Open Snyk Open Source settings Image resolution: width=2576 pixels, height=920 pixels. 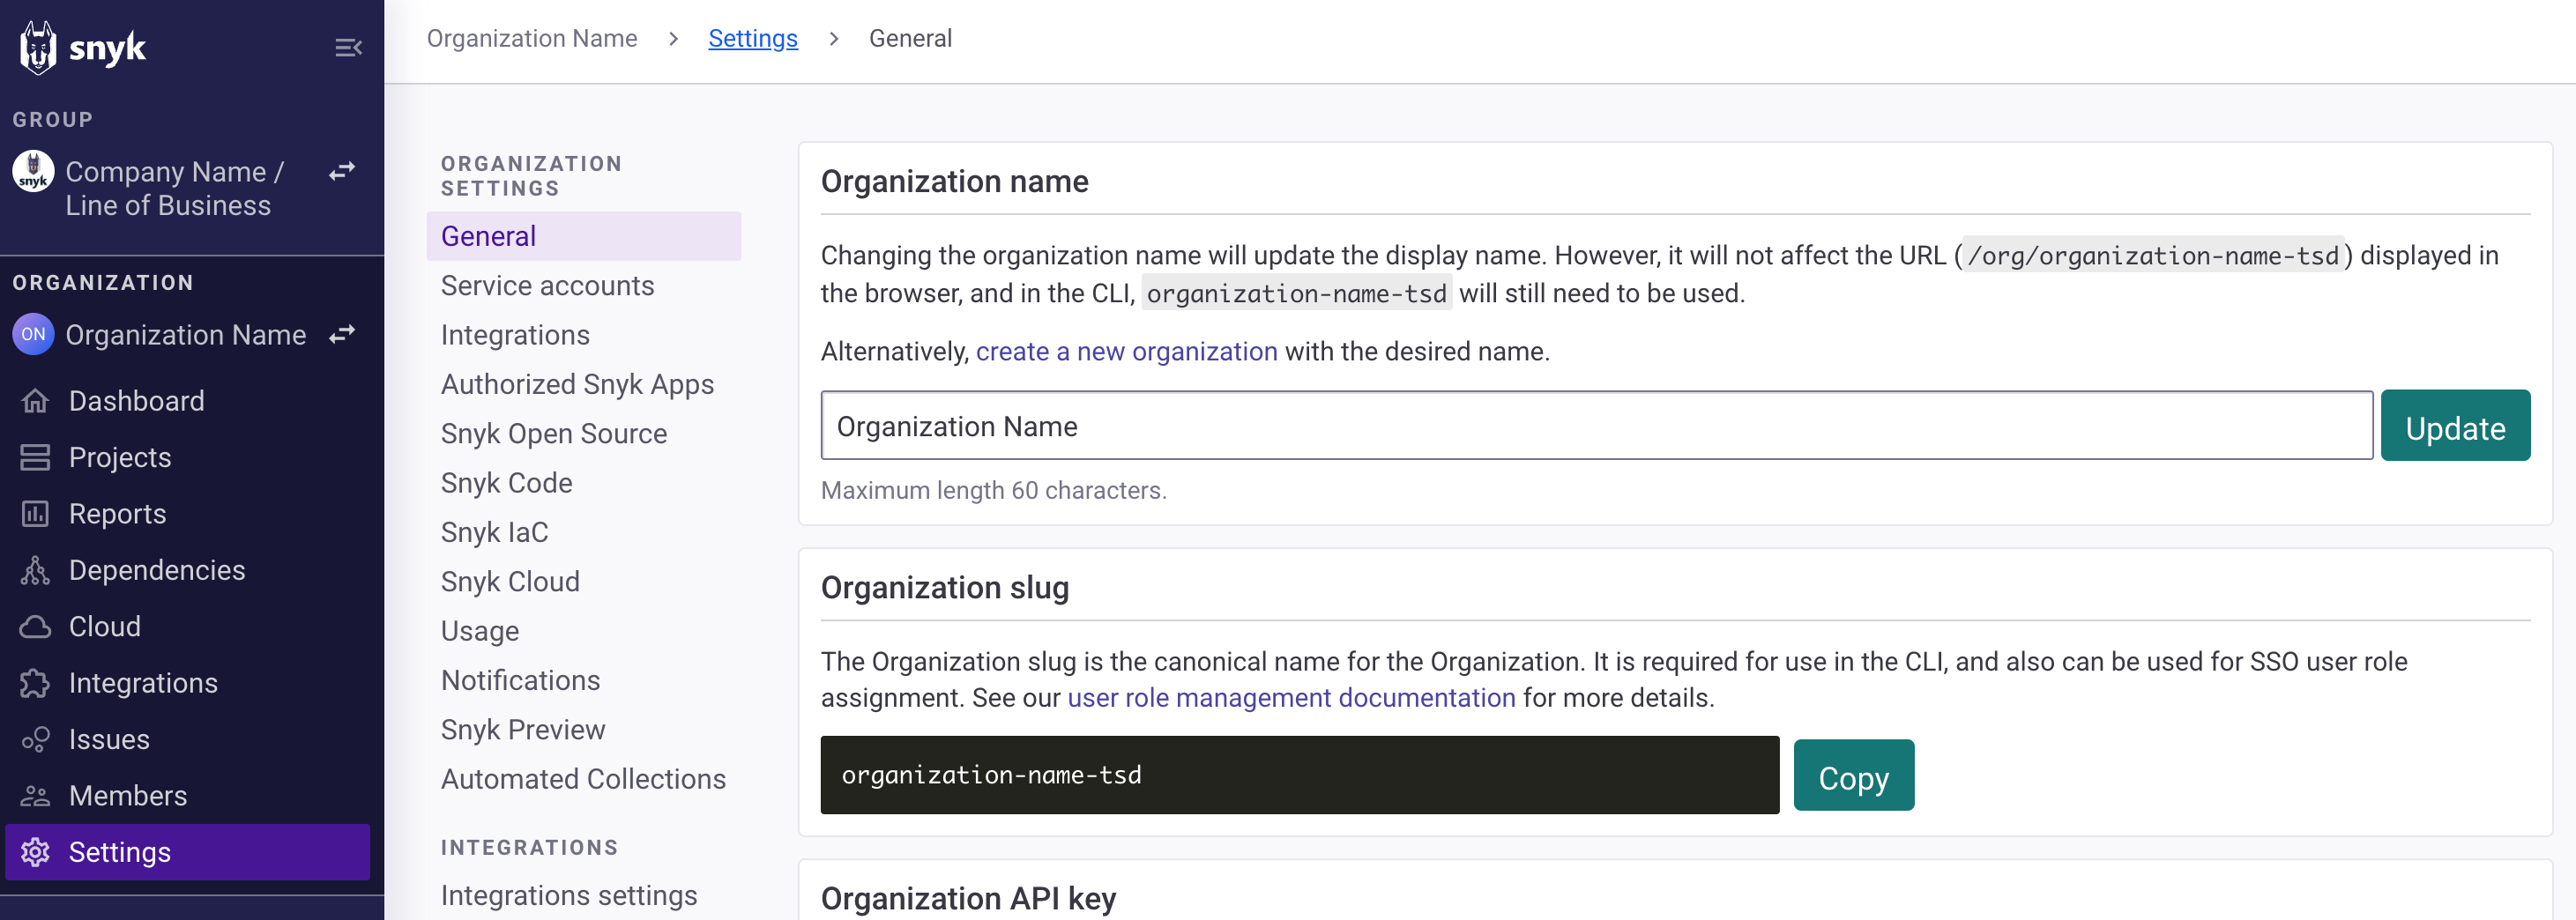click(554, 434)
